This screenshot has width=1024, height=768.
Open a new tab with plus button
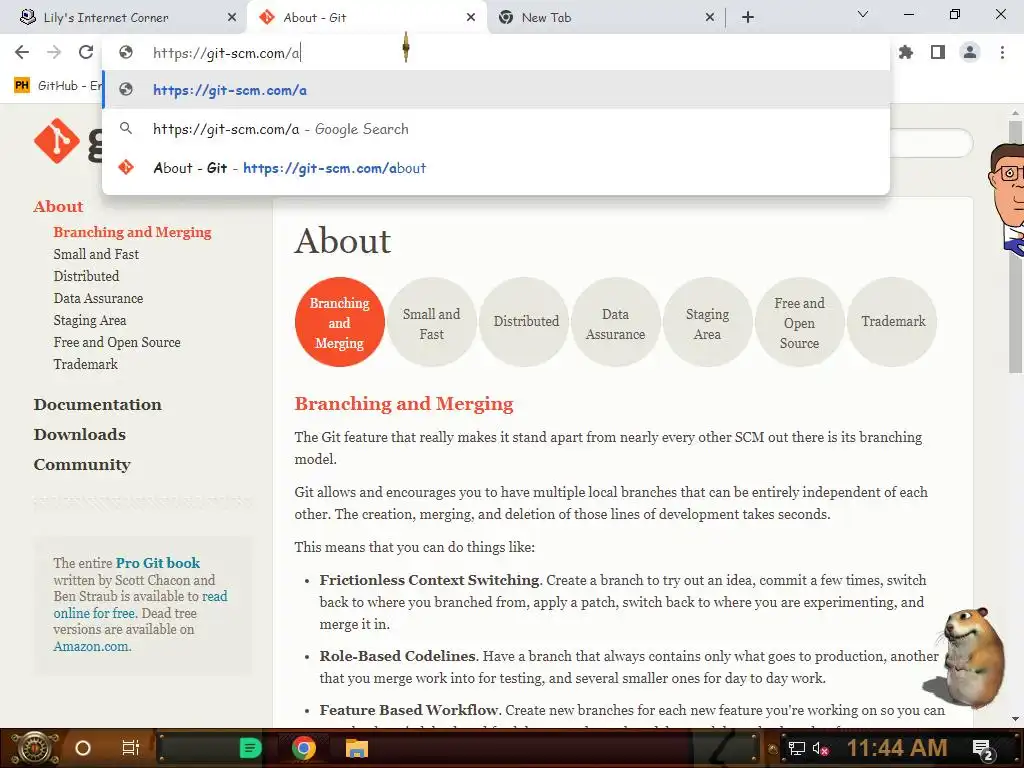click(748, 18)
